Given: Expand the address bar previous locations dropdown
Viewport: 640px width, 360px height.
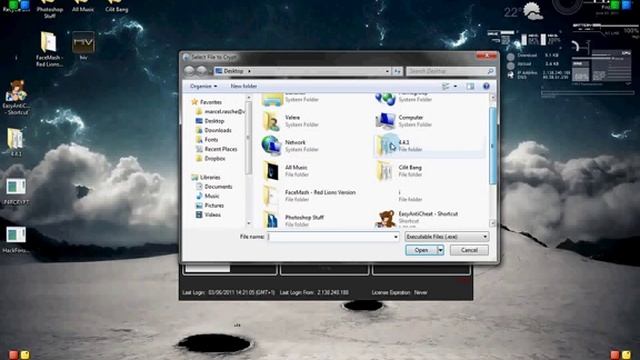Looking at the screenshot, I should 387,71.
